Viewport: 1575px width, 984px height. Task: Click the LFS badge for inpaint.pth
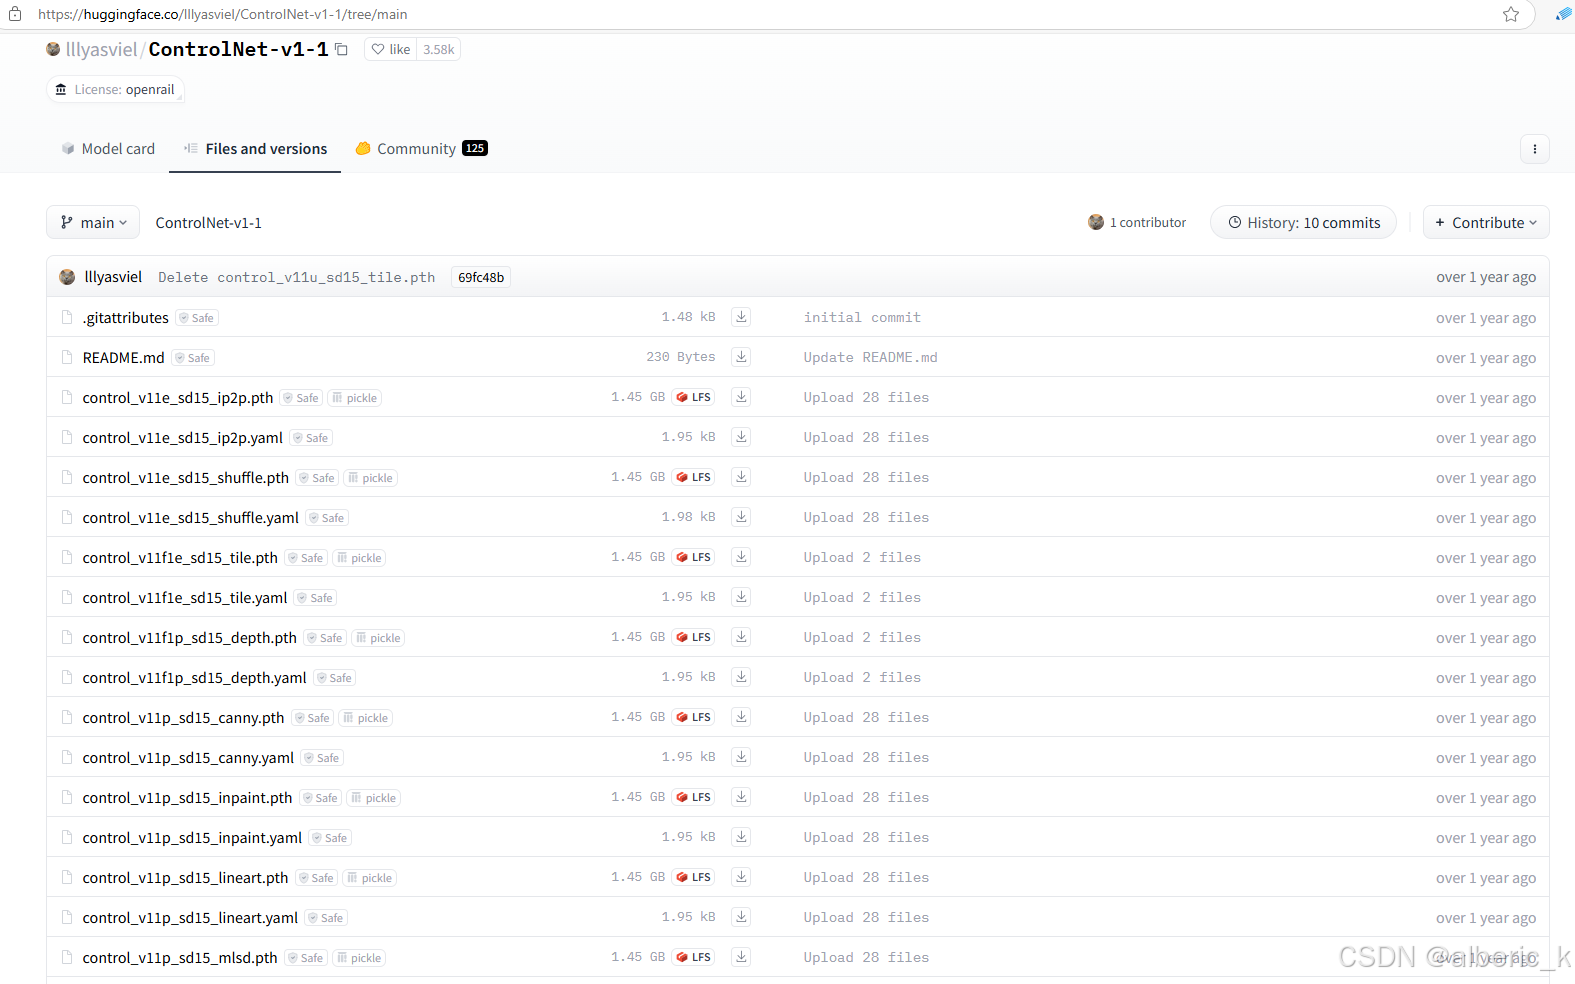[x=694, y=797]
